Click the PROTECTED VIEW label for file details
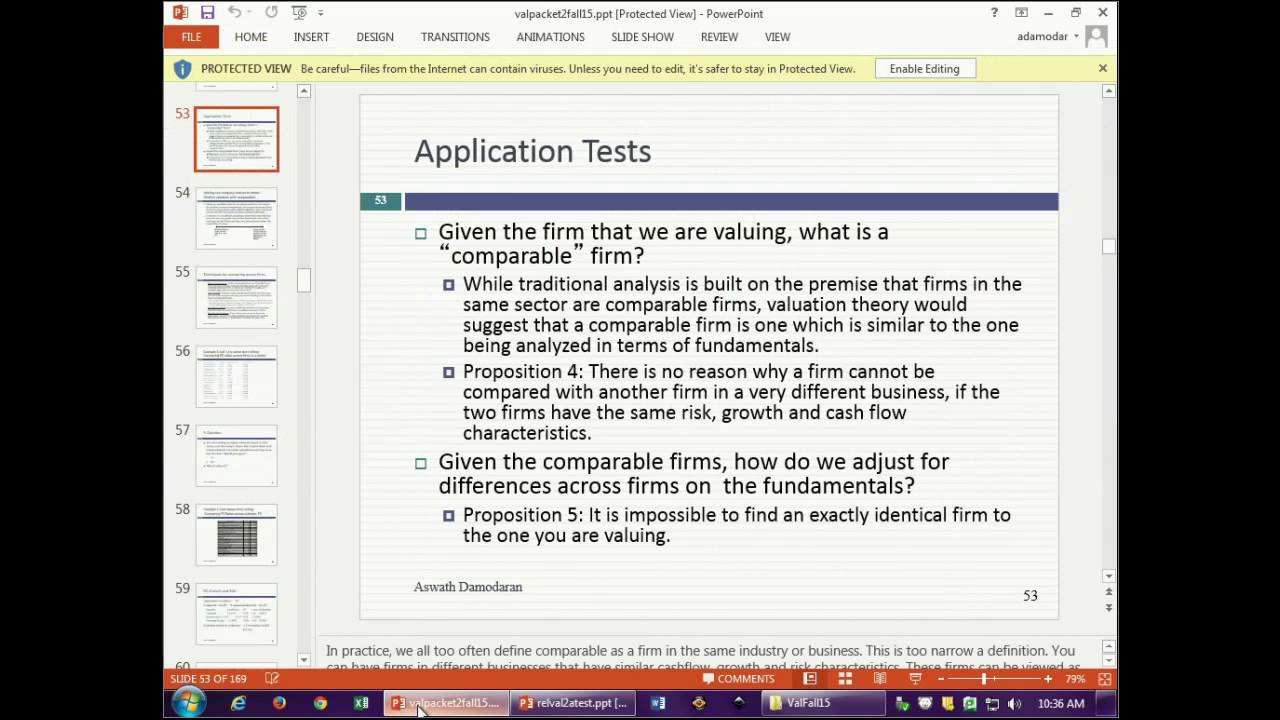Viewport: 1280px width, 720px height. [246, 69]
